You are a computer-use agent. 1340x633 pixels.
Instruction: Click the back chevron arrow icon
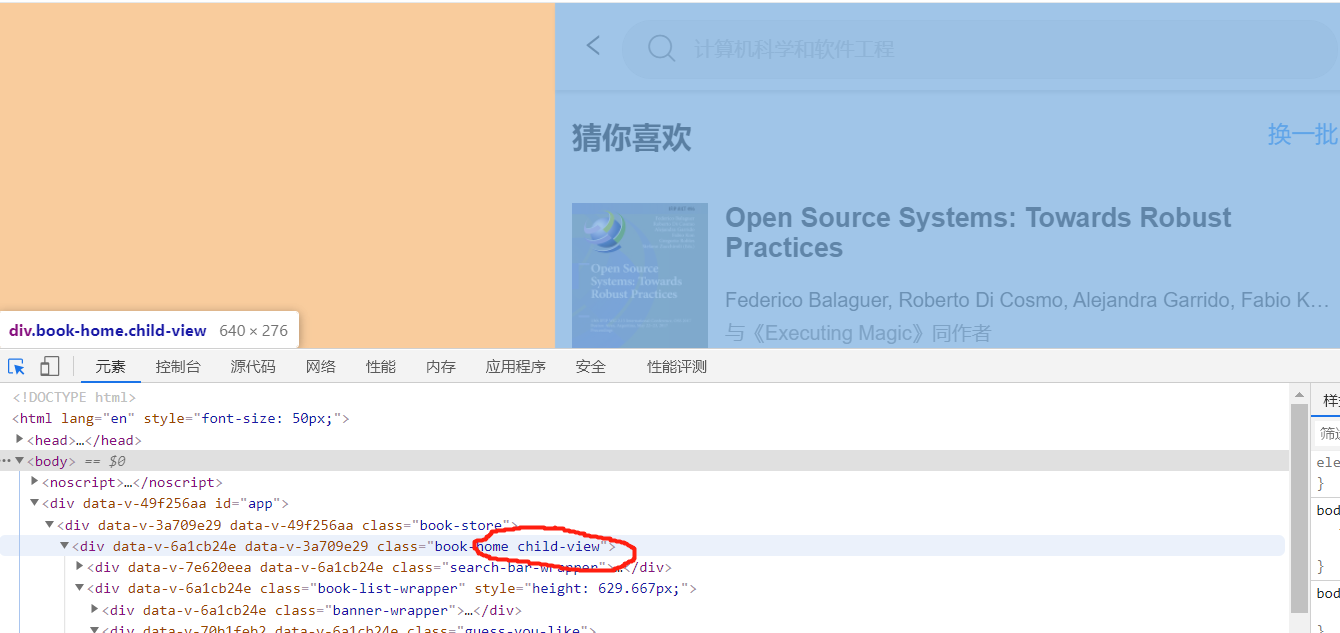click(x=592, y=45)
